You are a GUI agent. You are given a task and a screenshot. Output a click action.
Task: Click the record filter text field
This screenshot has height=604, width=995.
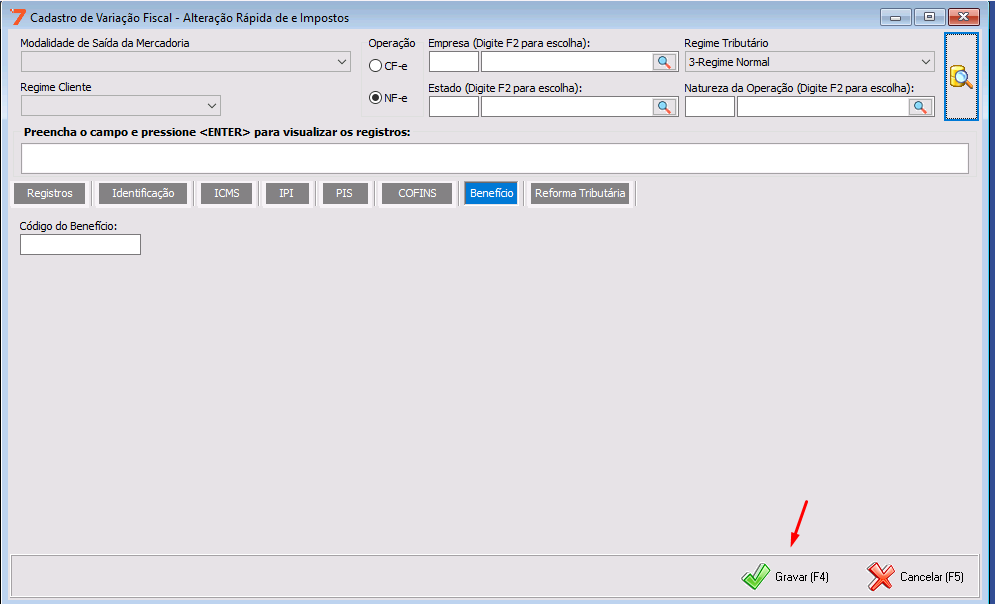tap(494, 158)
